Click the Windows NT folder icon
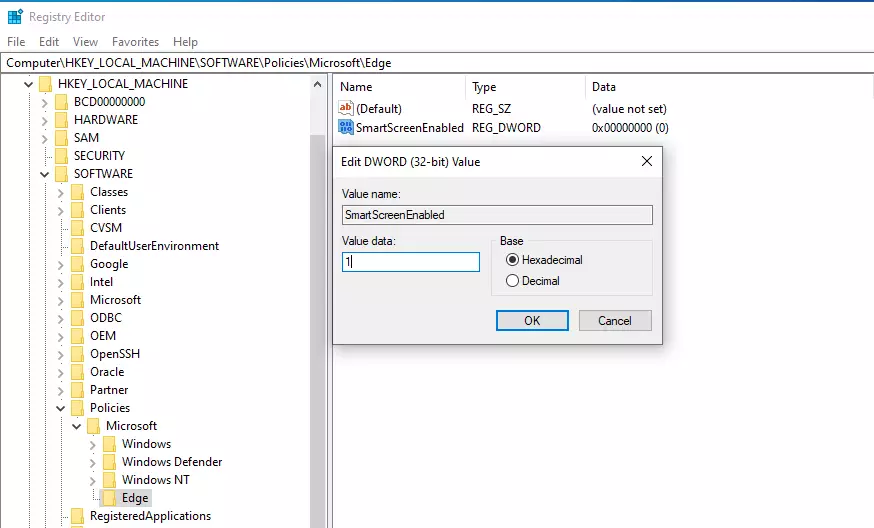Screen dimensions: 874x528 pos(110,480)
